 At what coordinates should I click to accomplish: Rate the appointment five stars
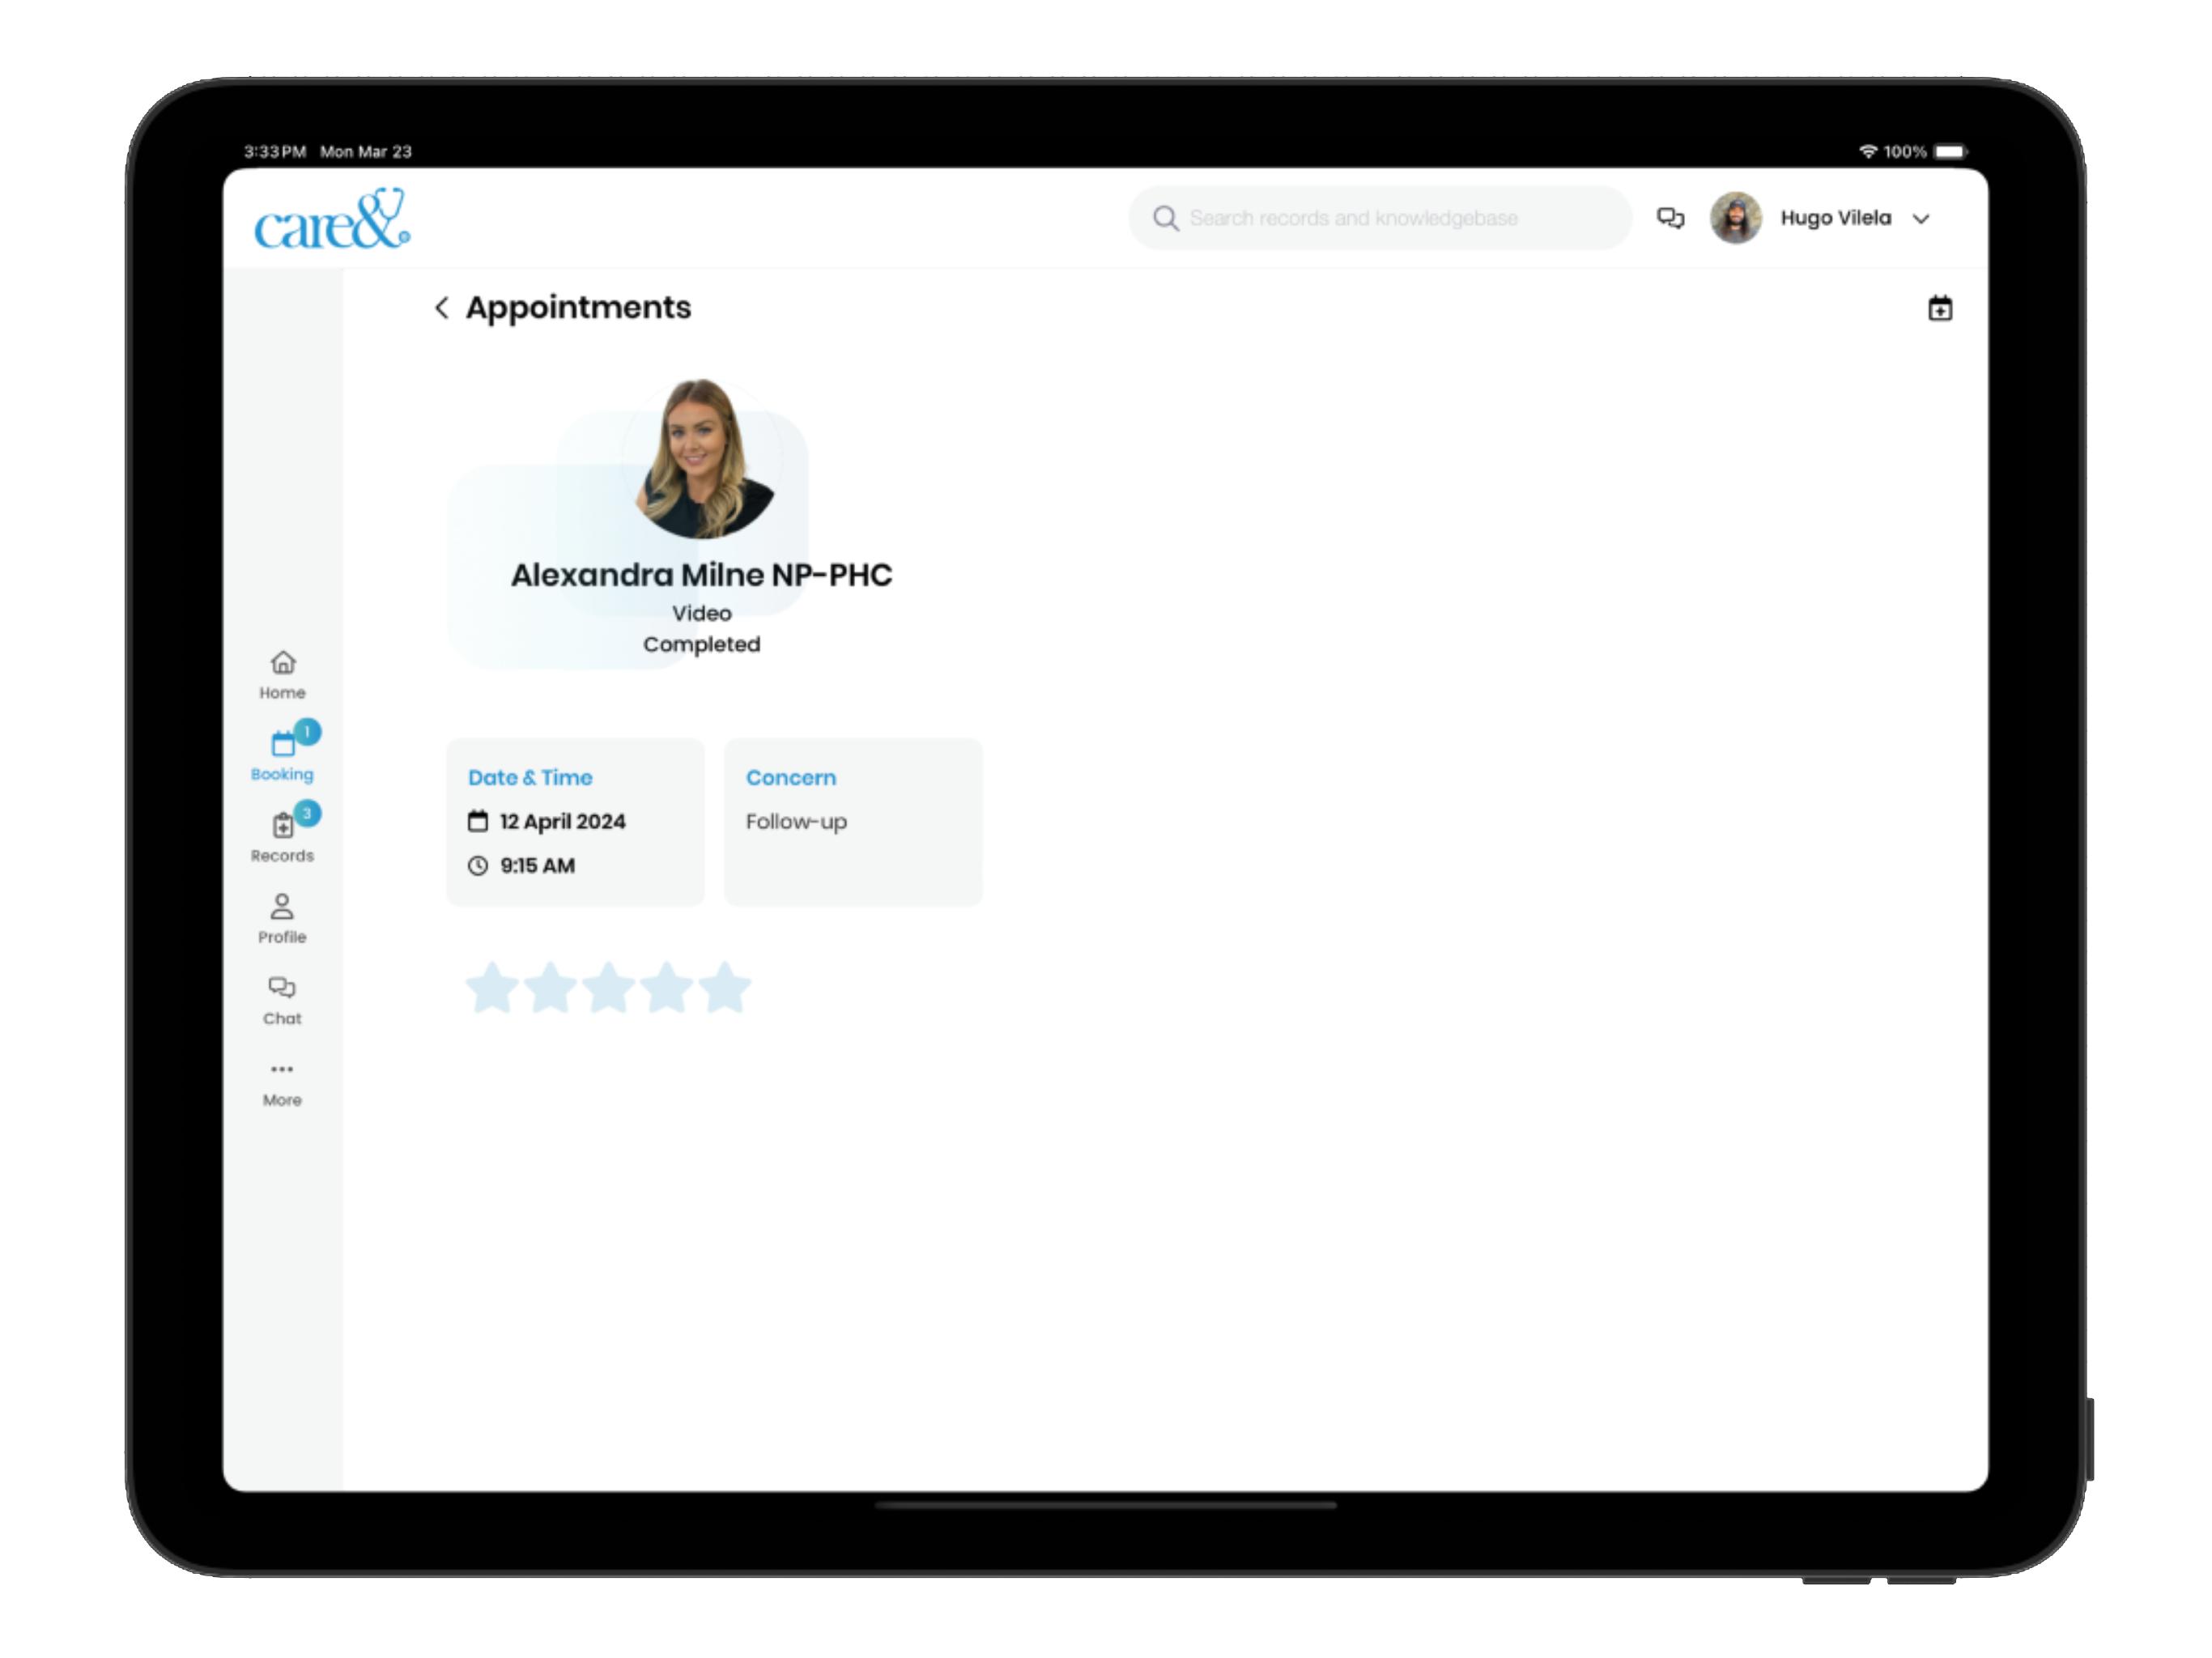(724, 988)
